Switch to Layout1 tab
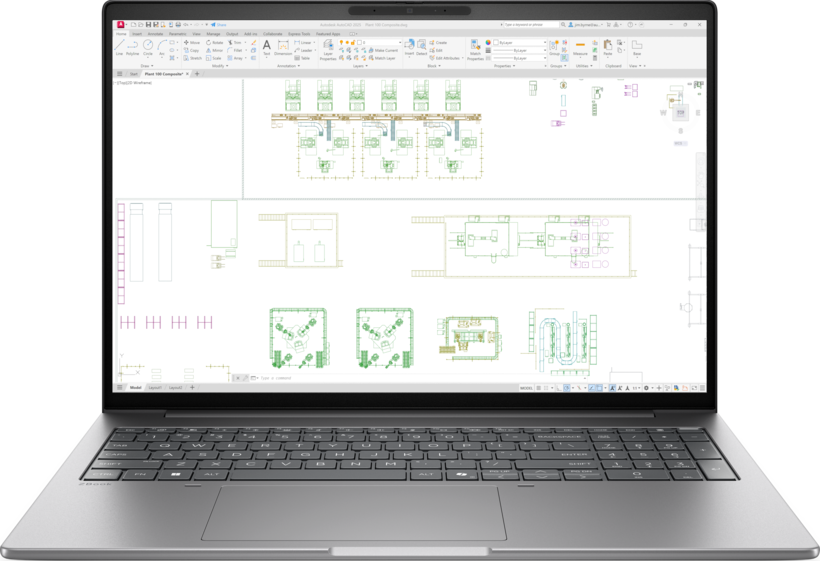The width and height of the screenshot is (820, 561). [x=155, y=388]
